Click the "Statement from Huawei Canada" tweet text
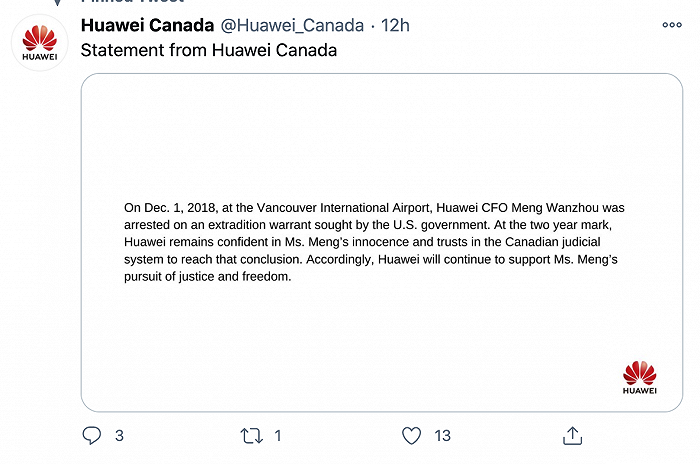700x464 pixels. click(208, 50)
